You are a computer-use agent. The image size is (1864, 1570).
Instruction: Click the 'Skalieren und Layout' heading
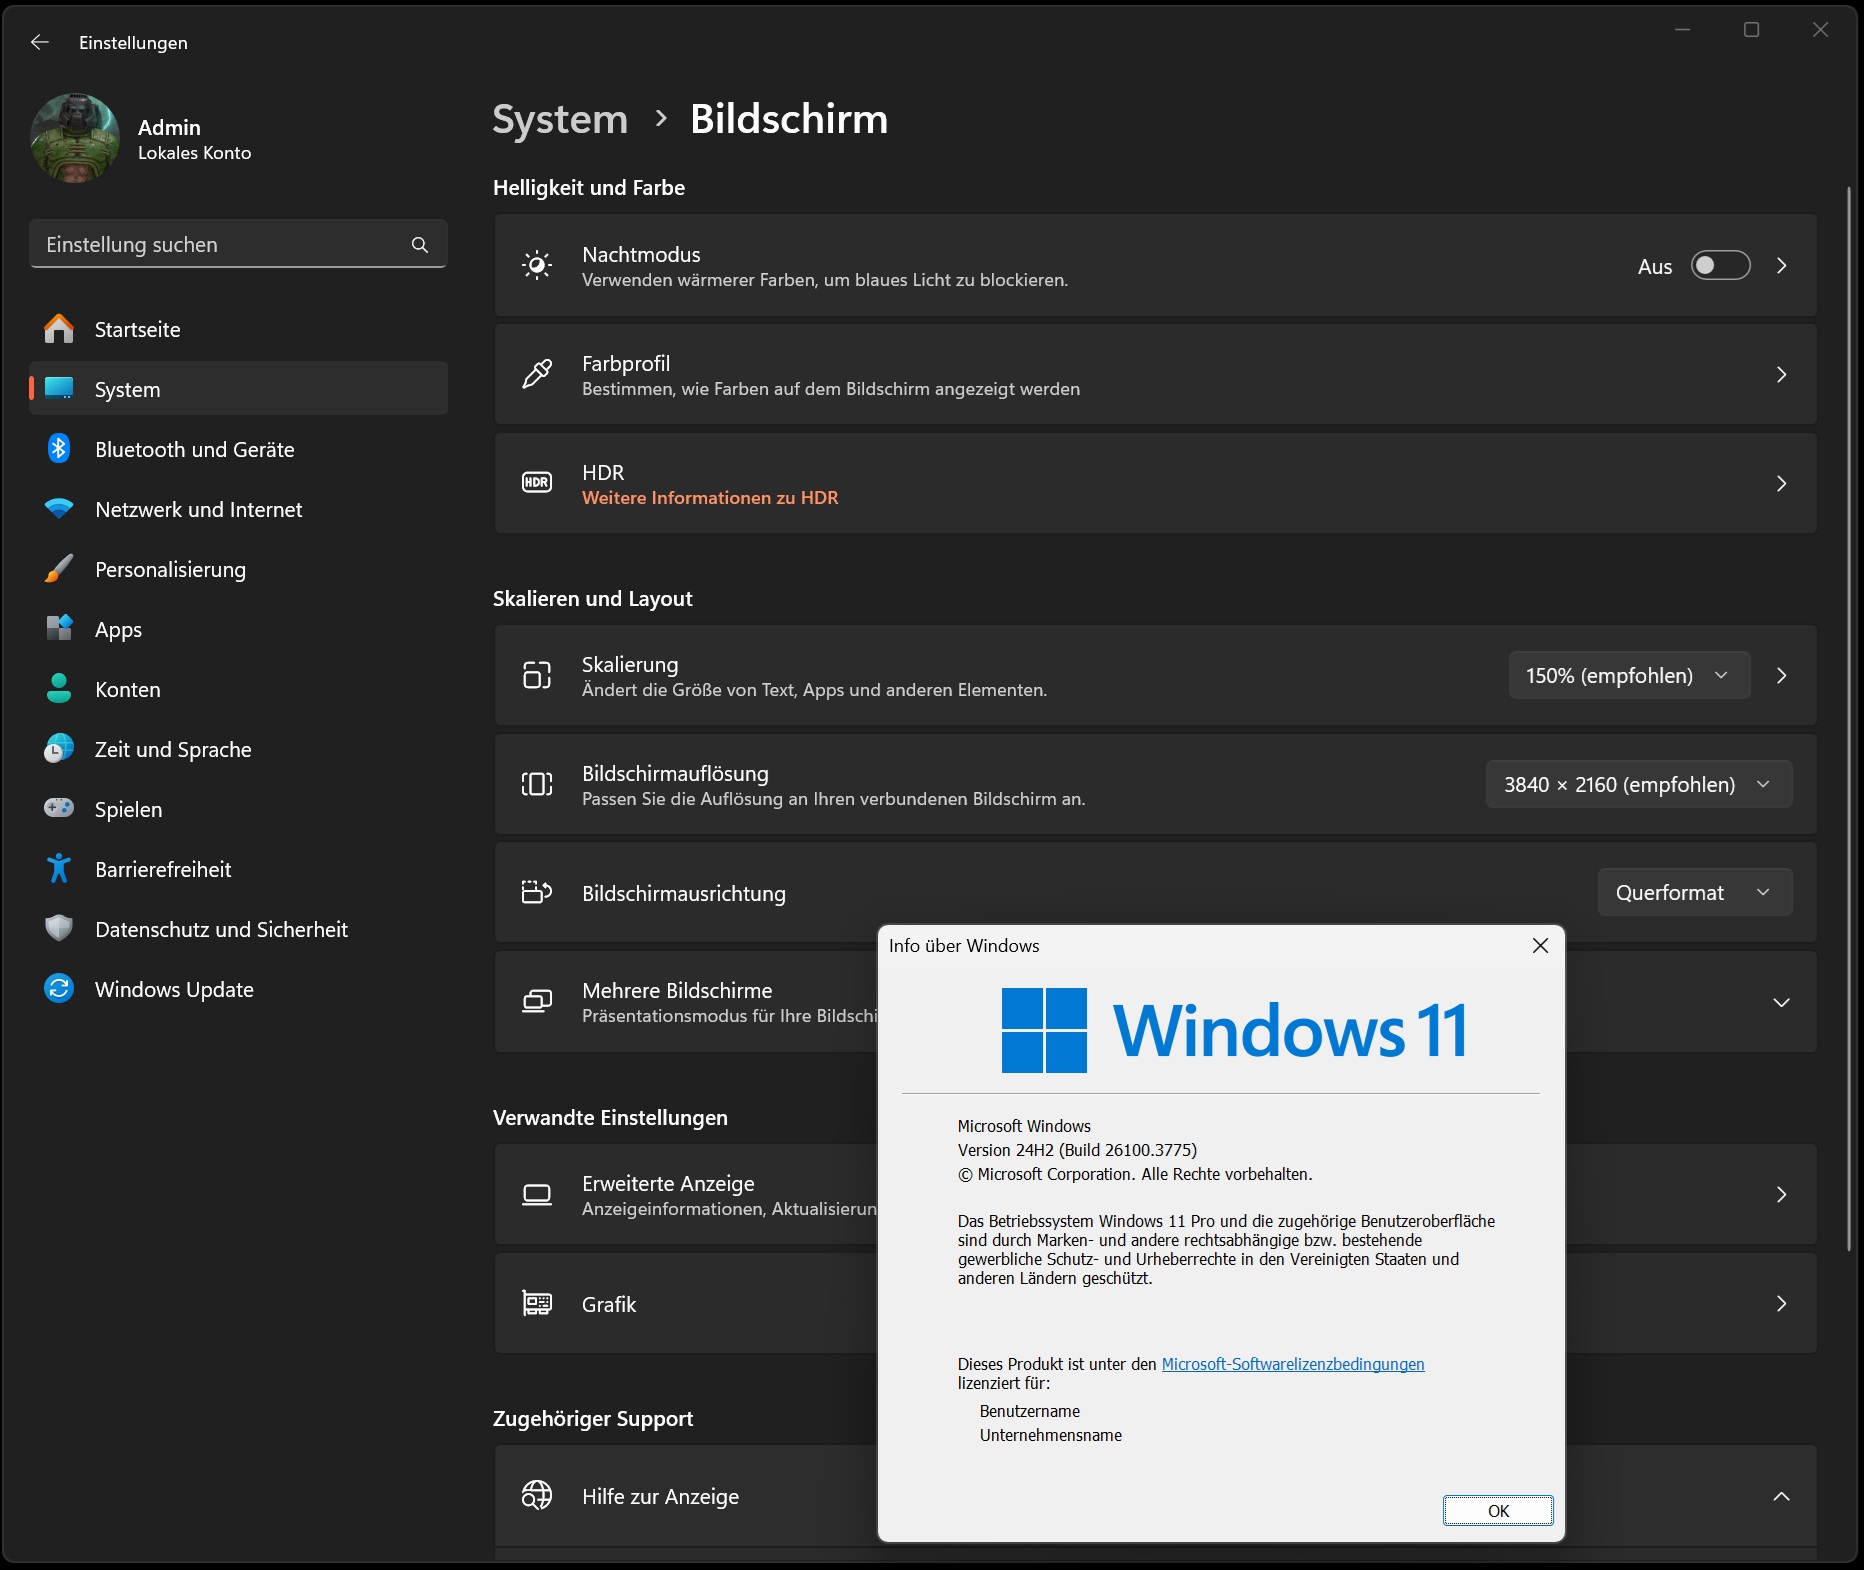[593, 599]
